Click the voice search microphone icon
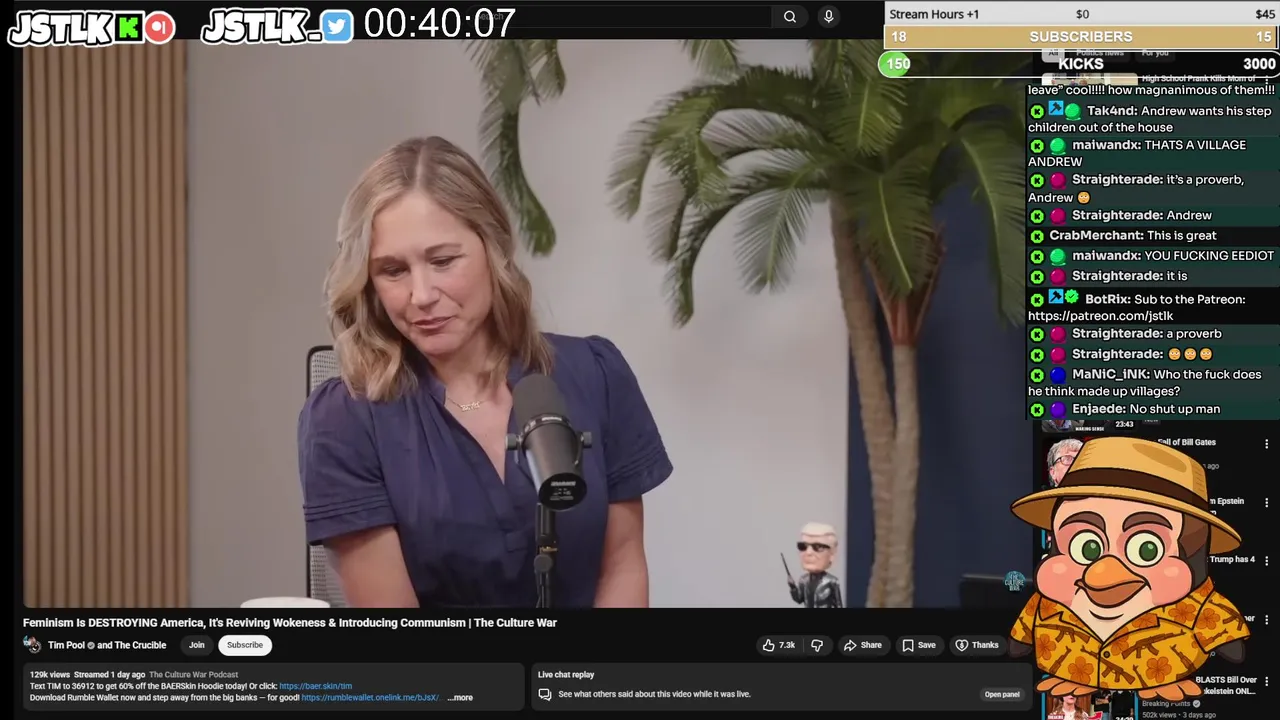Image resolution: width=1280 pixels, height=720 pixels. tap(828, 16)
